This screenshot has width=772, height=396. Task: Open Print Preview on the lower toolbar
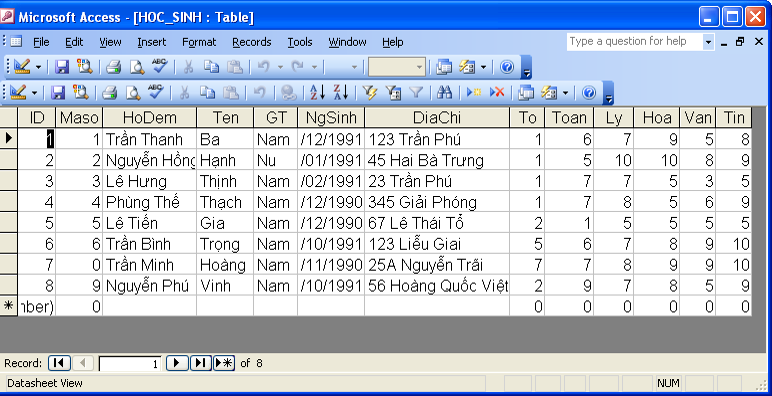click(x=132, y=92)
